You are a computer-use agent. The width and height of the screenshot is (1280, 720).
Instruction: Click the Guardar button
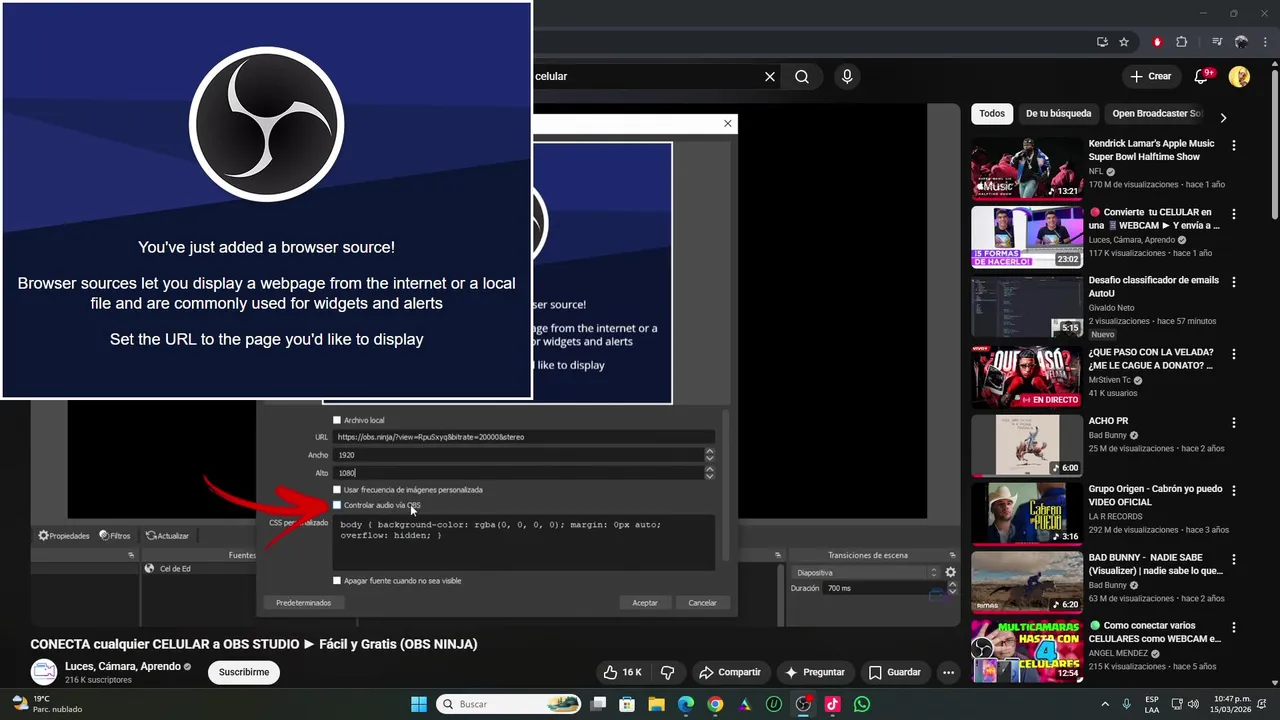(x=895, y=672)
